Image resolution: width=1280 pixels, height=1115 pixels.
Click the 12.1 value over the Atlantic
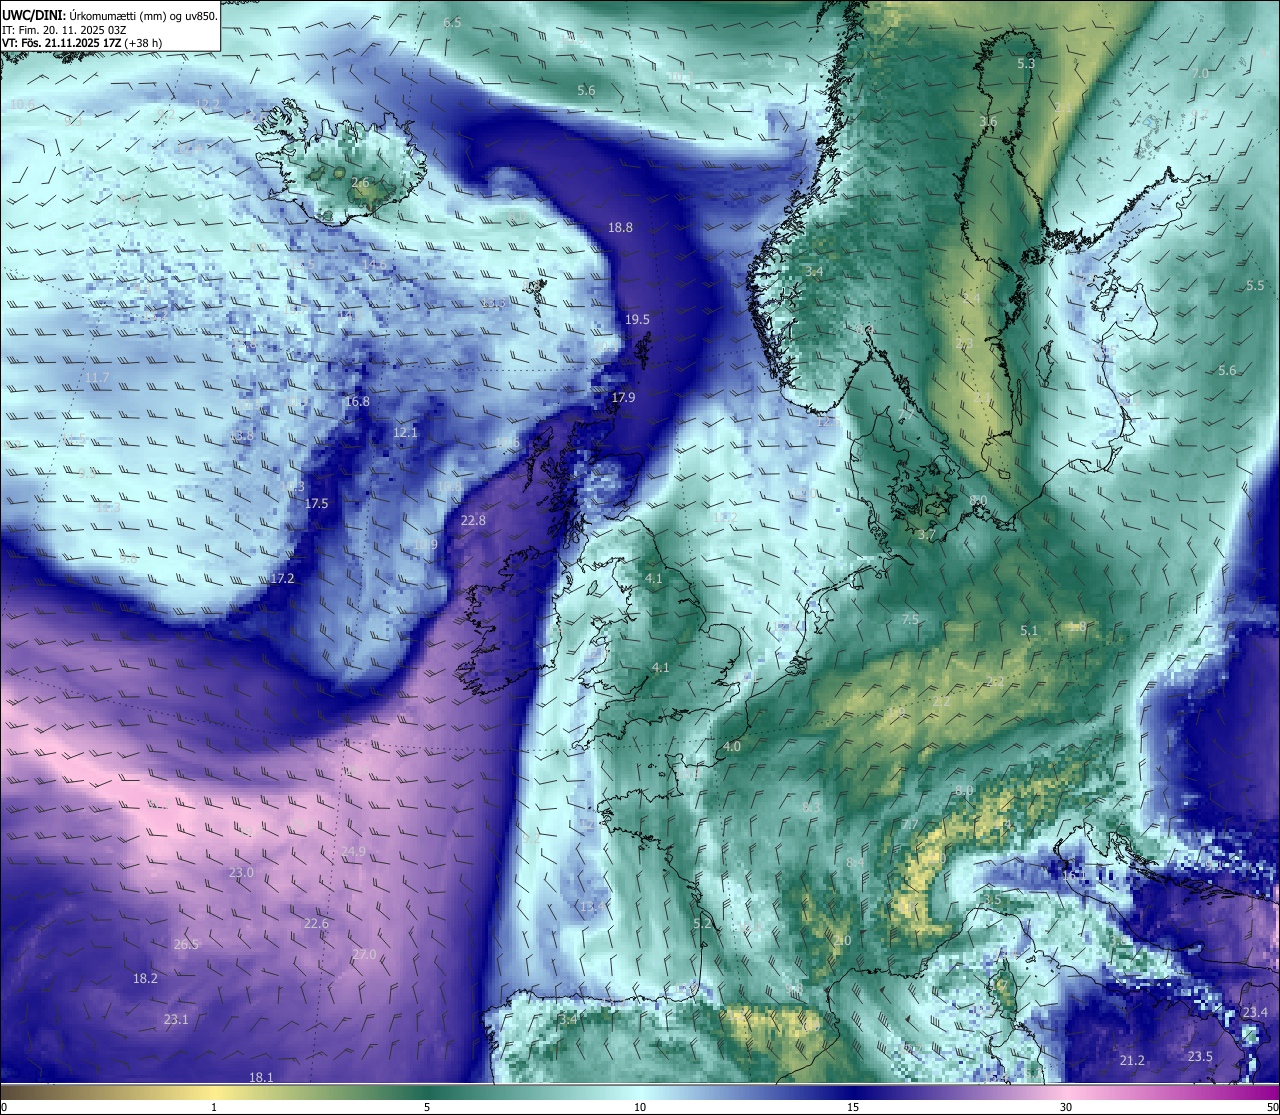coord(405,432)
